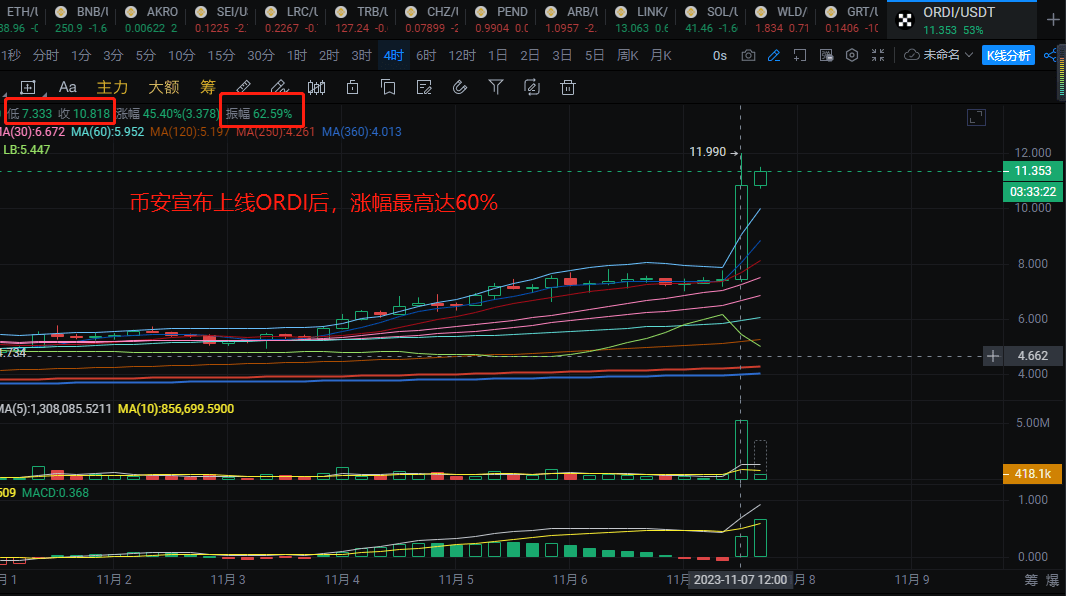Click the settings hexagon icon
The width and height of the screenshot is (1066, 596).
pyautogui.click(x=850, y=55)
